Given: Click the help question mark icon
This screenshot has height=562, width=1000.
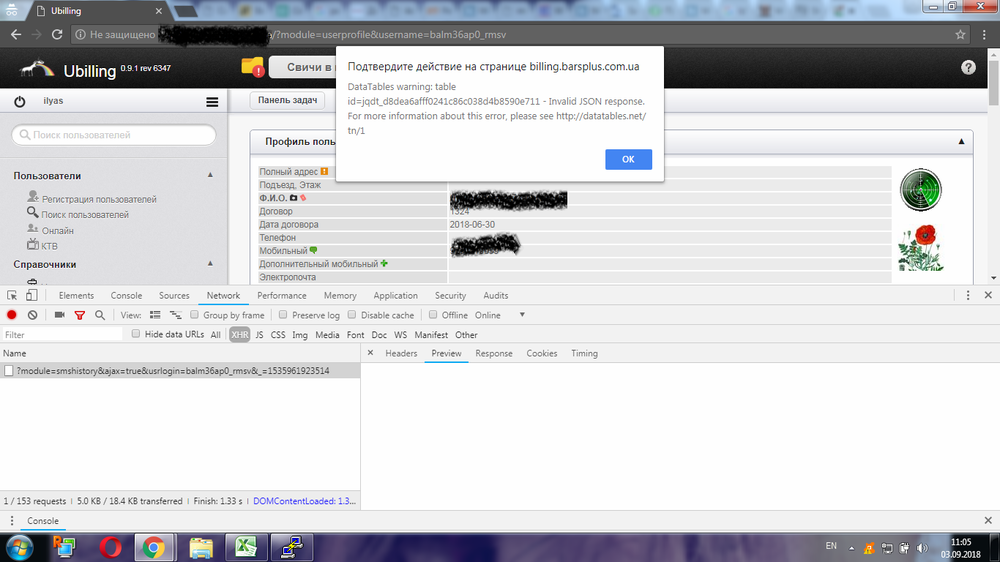Looking at the screenshot, I should tap(968, 68).
